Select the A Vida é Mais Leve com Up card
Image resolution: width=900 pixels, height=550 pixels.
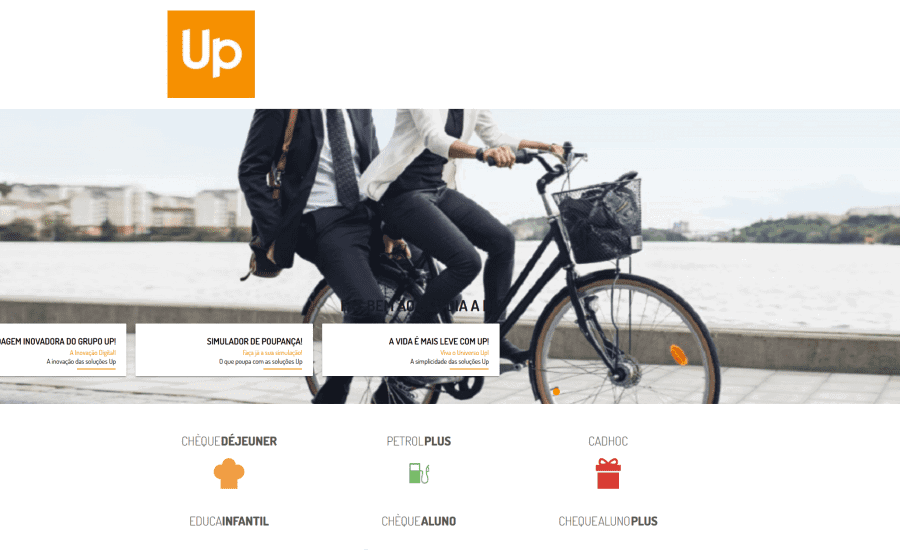[410, 350]
